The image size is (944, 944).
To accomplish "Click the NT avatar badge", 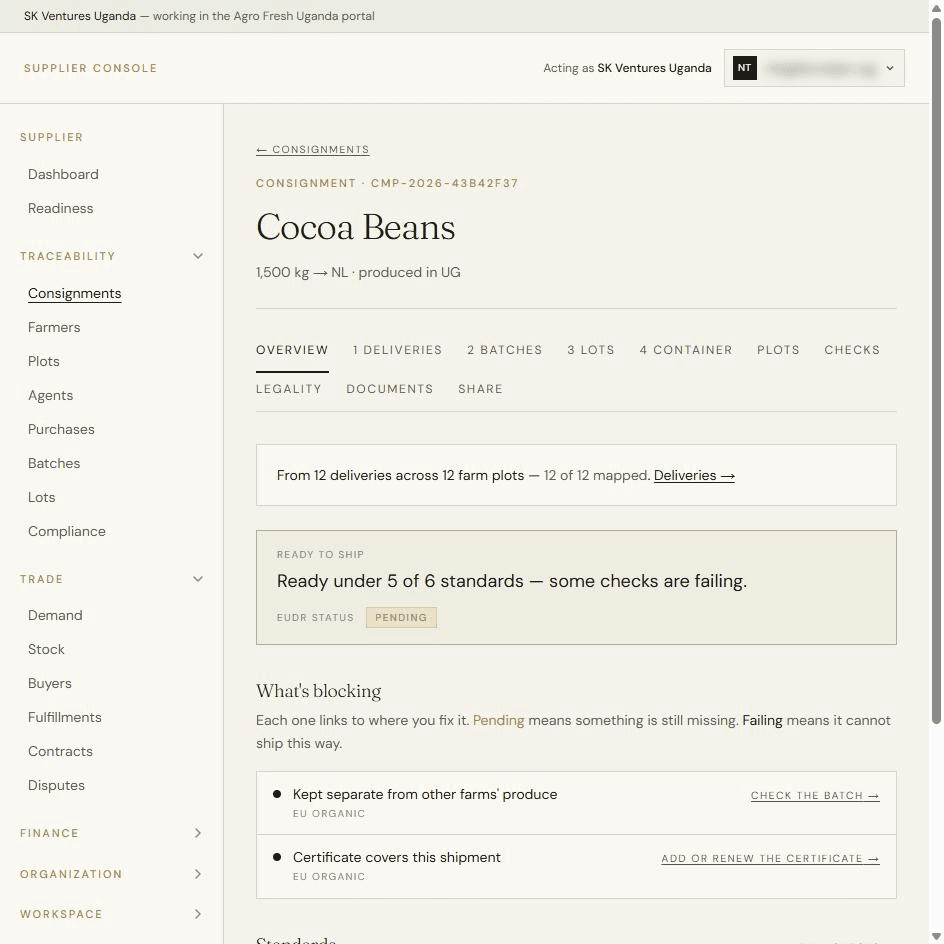I will pyautogui.click(x=744, y=68).
